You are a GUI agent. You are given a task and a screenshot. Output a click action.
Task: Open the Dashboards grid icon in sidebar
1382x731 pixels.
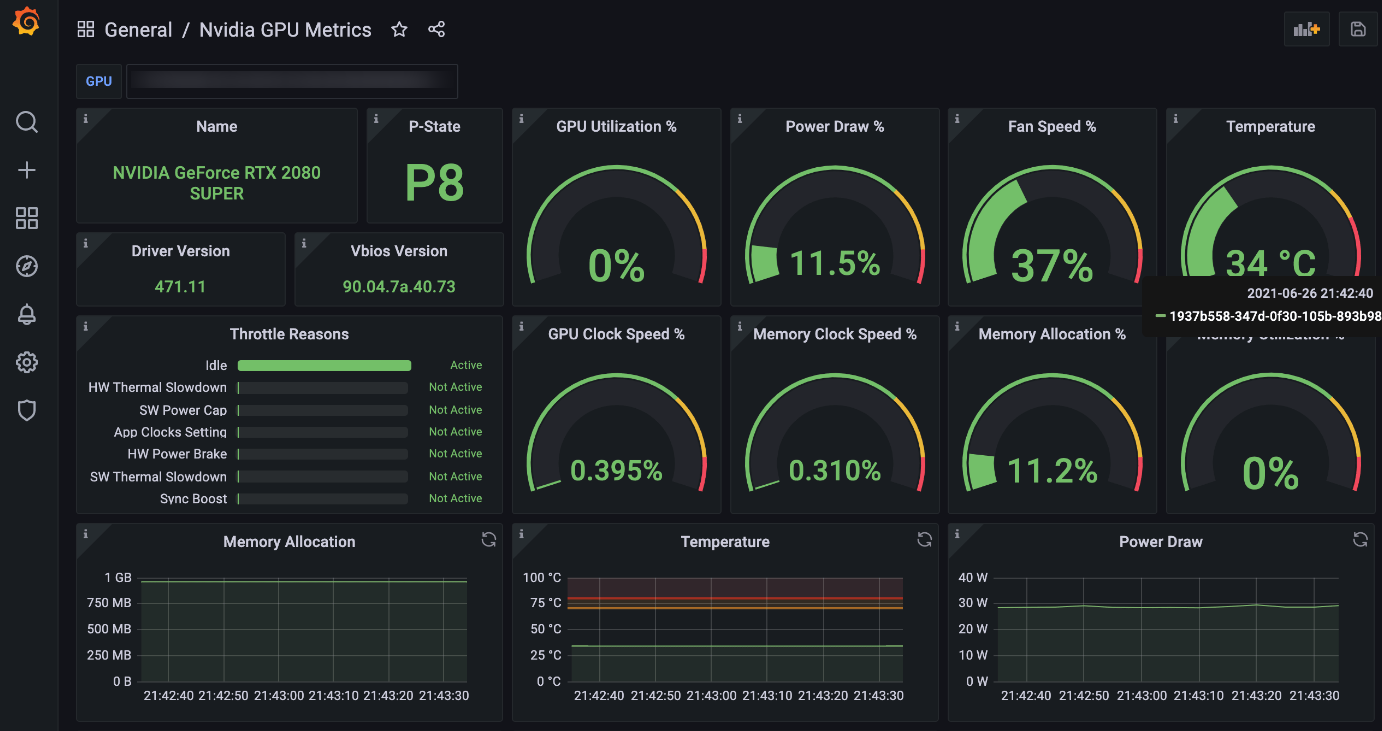tap(27, 219)
